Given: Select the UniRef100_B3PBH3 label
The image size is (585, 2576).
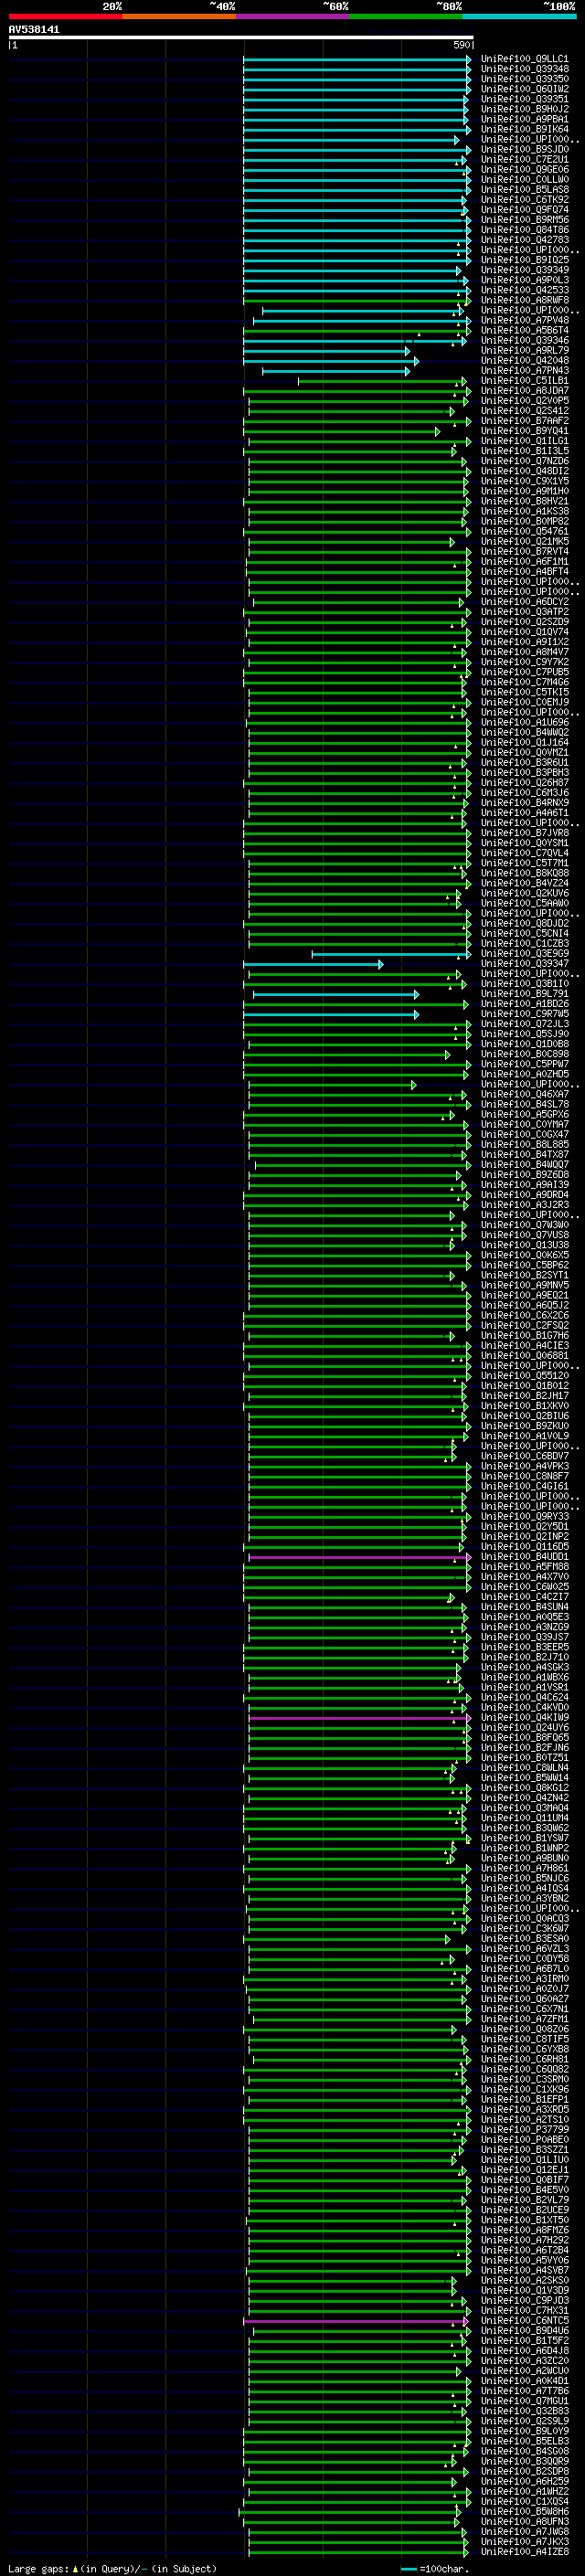Looking at the screenshot, I should click(524, 773).
